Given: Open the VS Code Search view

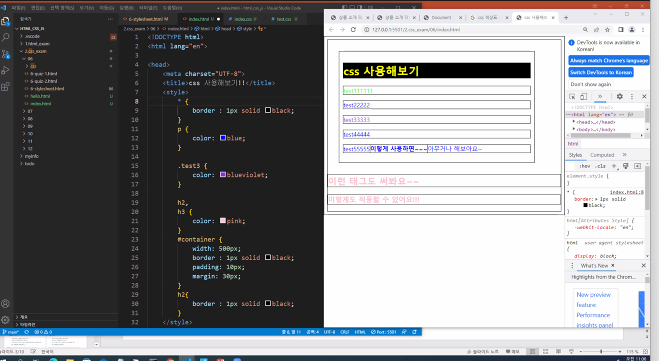Looking at the screenshot, I should pyautogui.click(x=5, y=37).
